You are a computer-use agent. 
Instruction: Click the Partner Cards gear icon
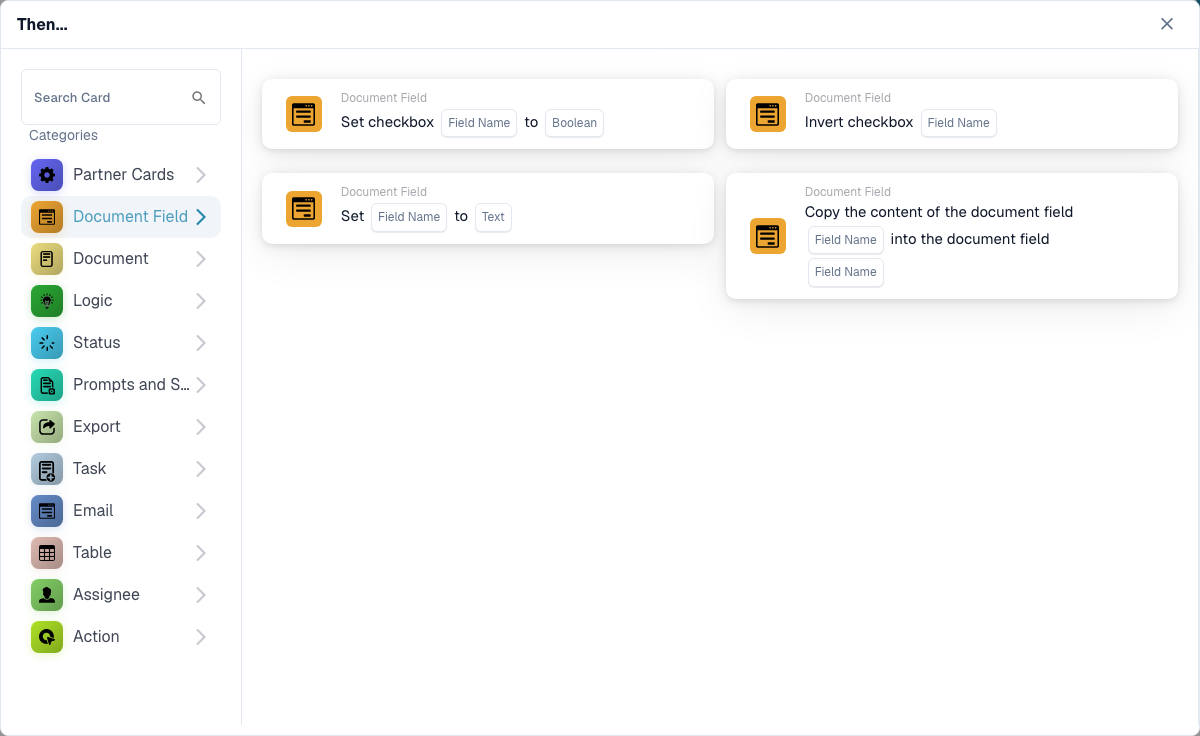[47, 175]
